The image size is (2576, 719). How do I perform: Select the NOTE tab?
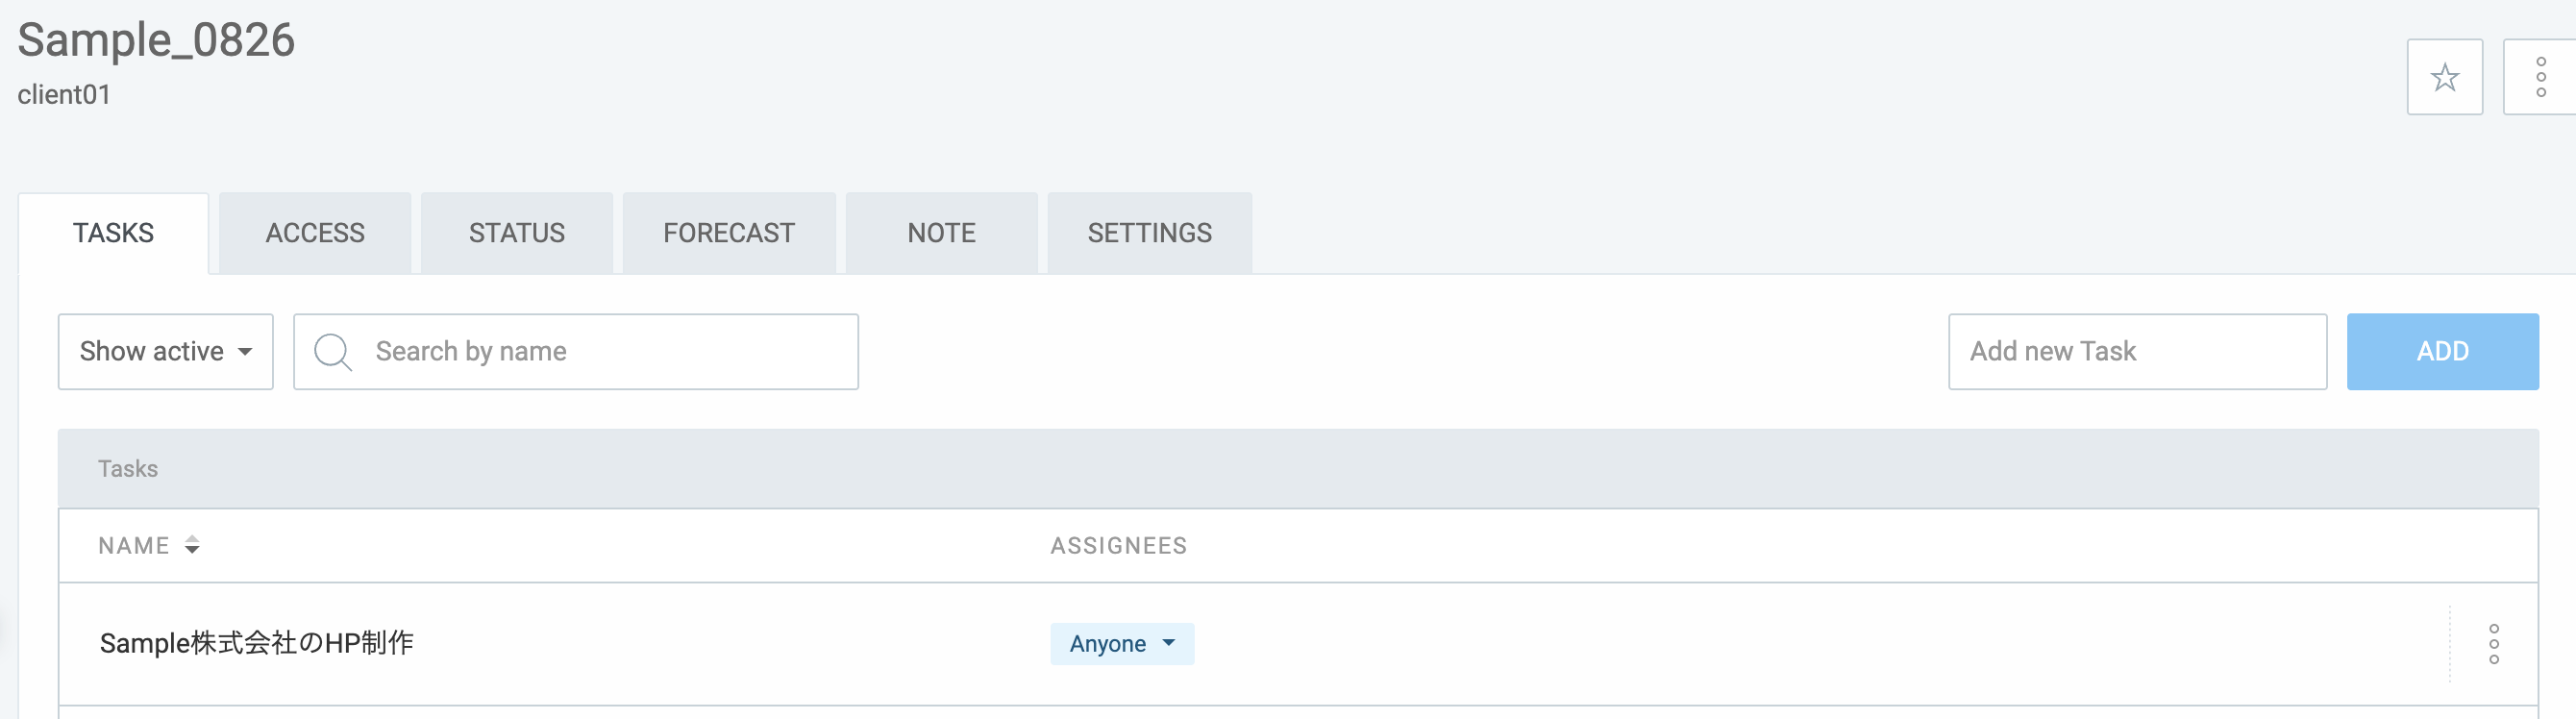pyautogui.click(x=941, y=233)
